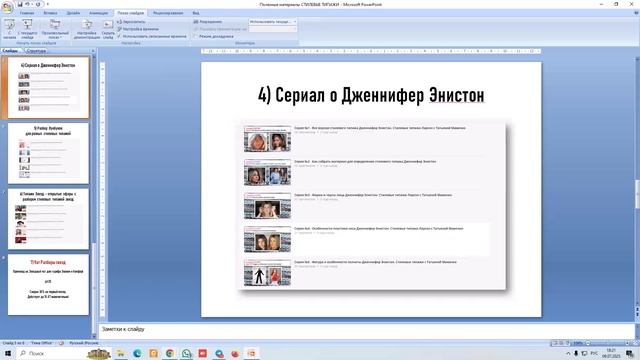640x360 pixels.
Task: Click second episode video thumbnail on slide
Action: [x=267, y=172]
